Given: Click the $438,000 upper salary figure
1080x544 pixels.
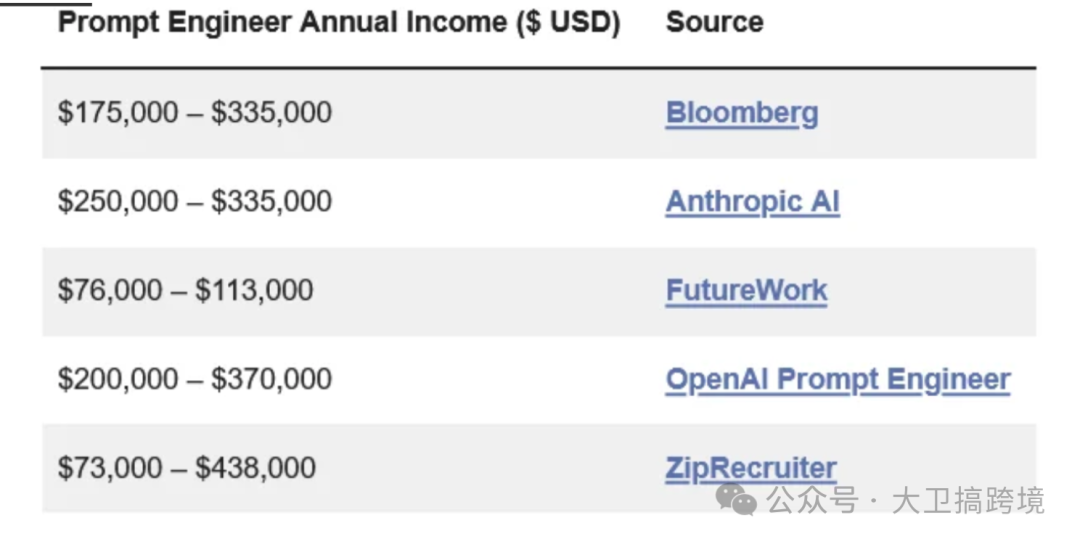Looking at the screenshot, I should 256,468.
